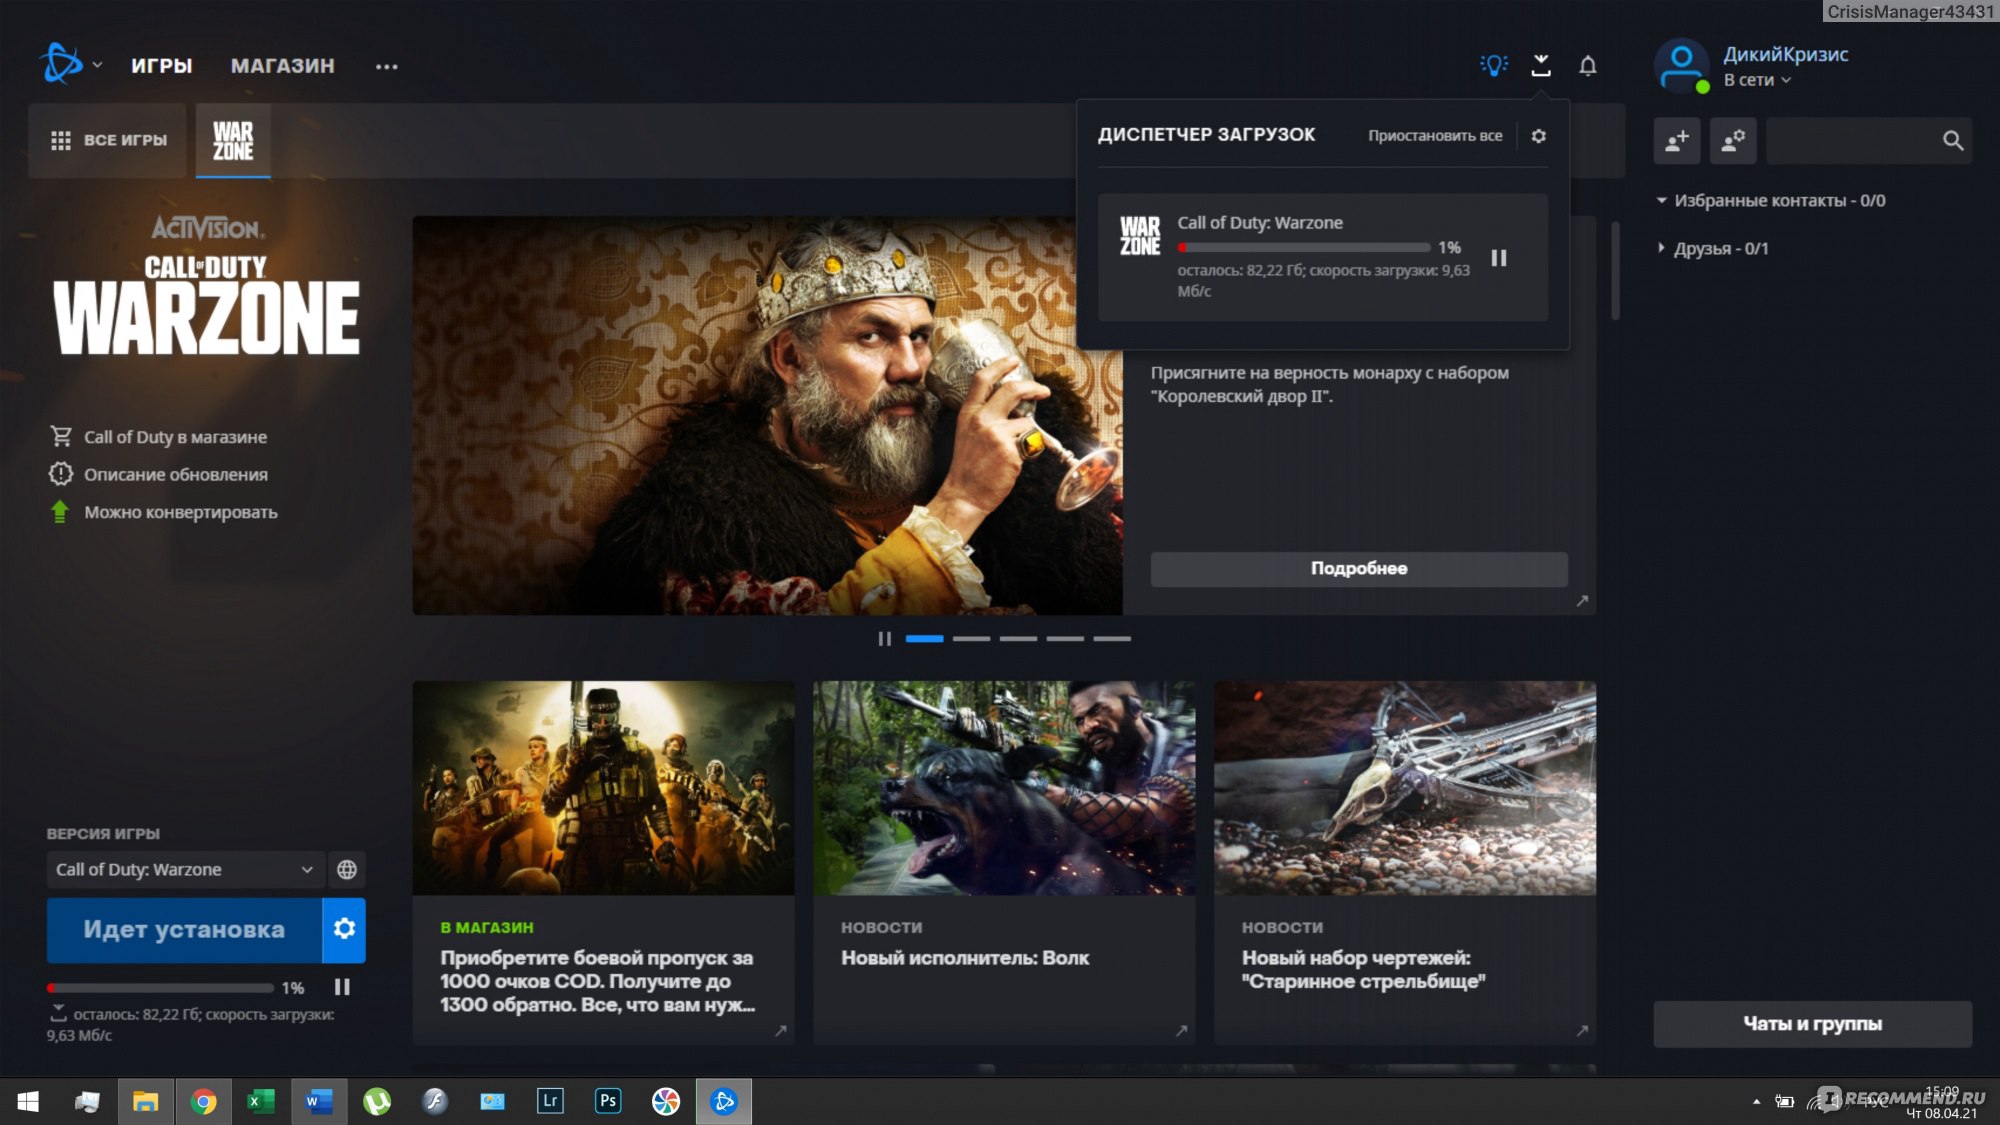Open uTorrent from the taskbar
Viewport: 2000px width, 1125px height.
377,1101
